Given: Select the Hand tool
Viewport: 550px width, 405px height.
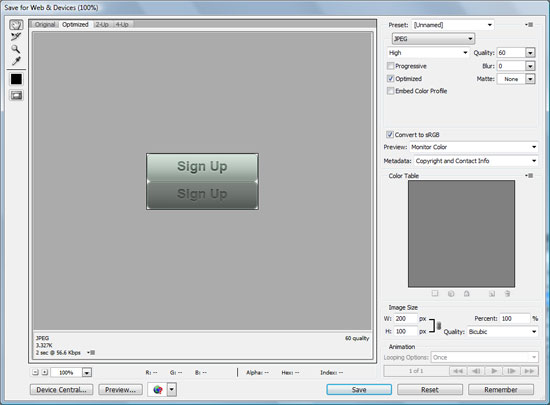Looking at the screenshot, I should pyautogui.click(x=16, y=25).
